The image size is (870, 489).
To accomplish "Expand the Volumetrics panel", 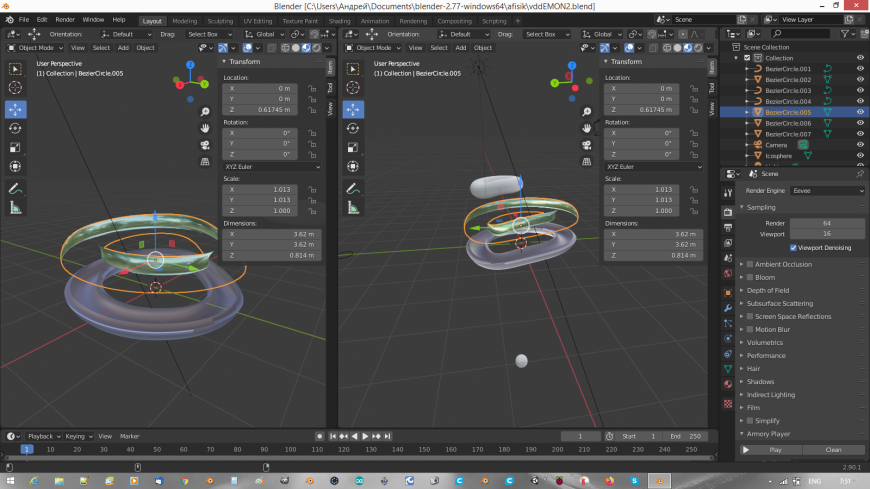I will (x=765, y=342).
